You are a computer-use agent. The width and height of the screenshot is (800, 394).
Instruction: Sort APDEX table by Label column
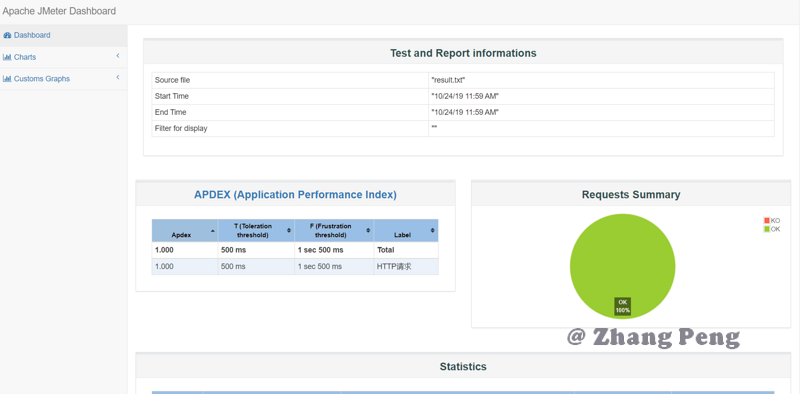pyautogui.click(x=406, y=231)
